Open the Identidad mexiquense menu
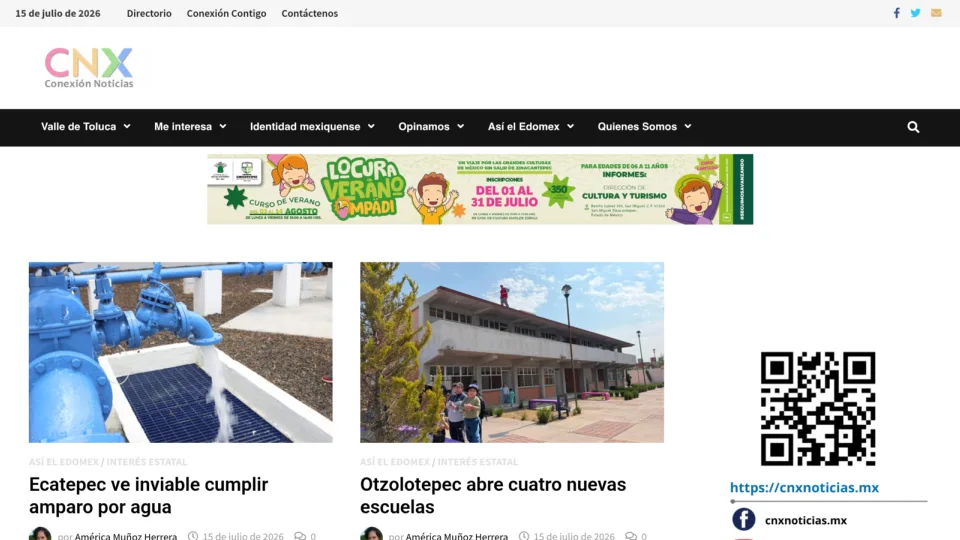The image size is (960, 540). coord(305,127)
